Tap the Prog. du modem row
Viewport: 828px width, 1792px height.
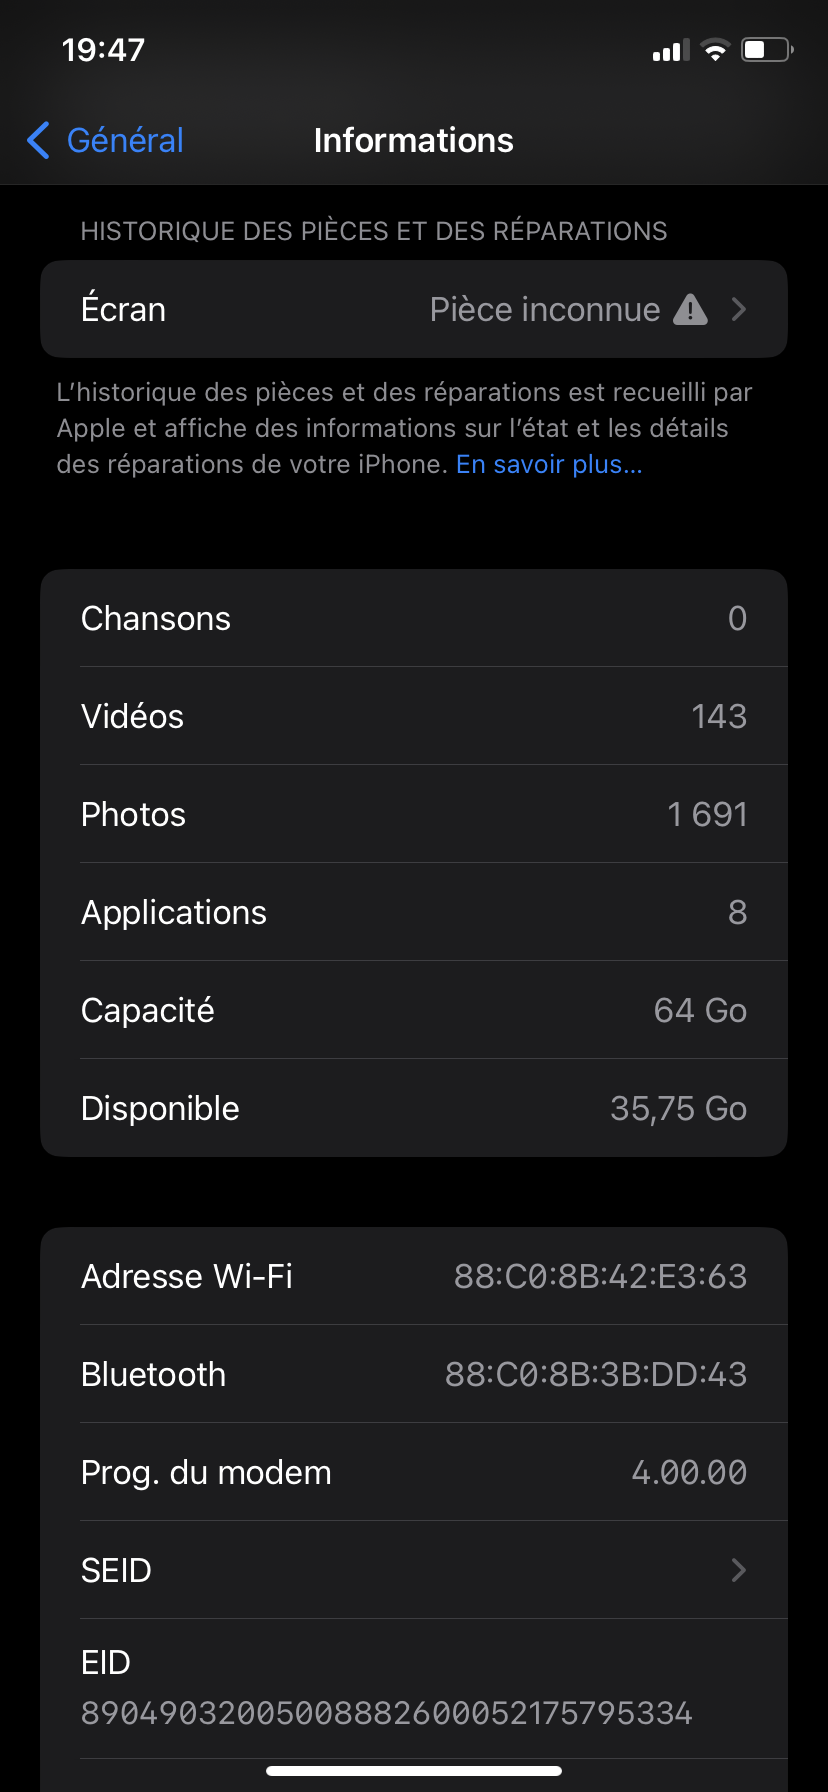coord(414,1472)
